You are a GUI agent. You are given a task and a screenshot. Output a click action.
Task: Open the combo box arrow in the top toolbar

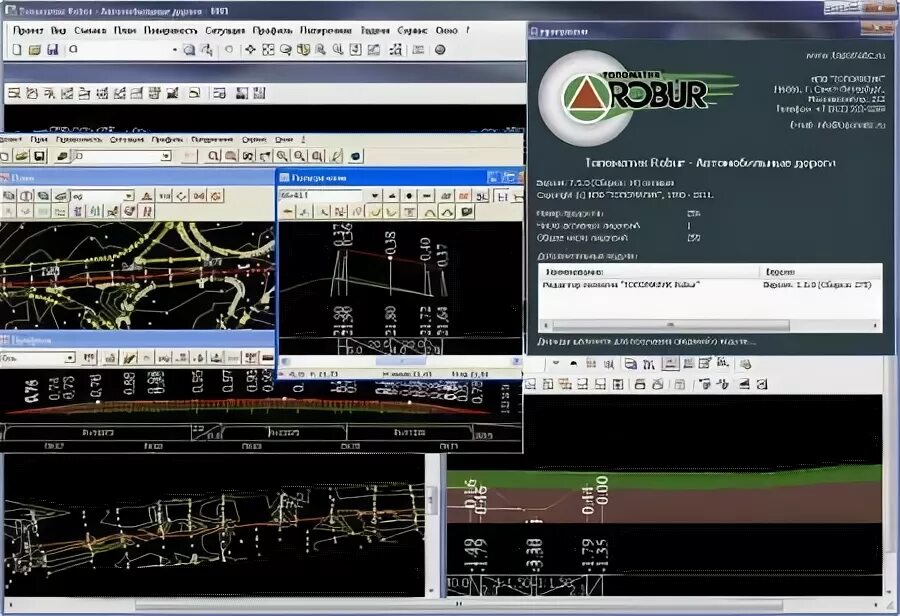pos(174,50)
